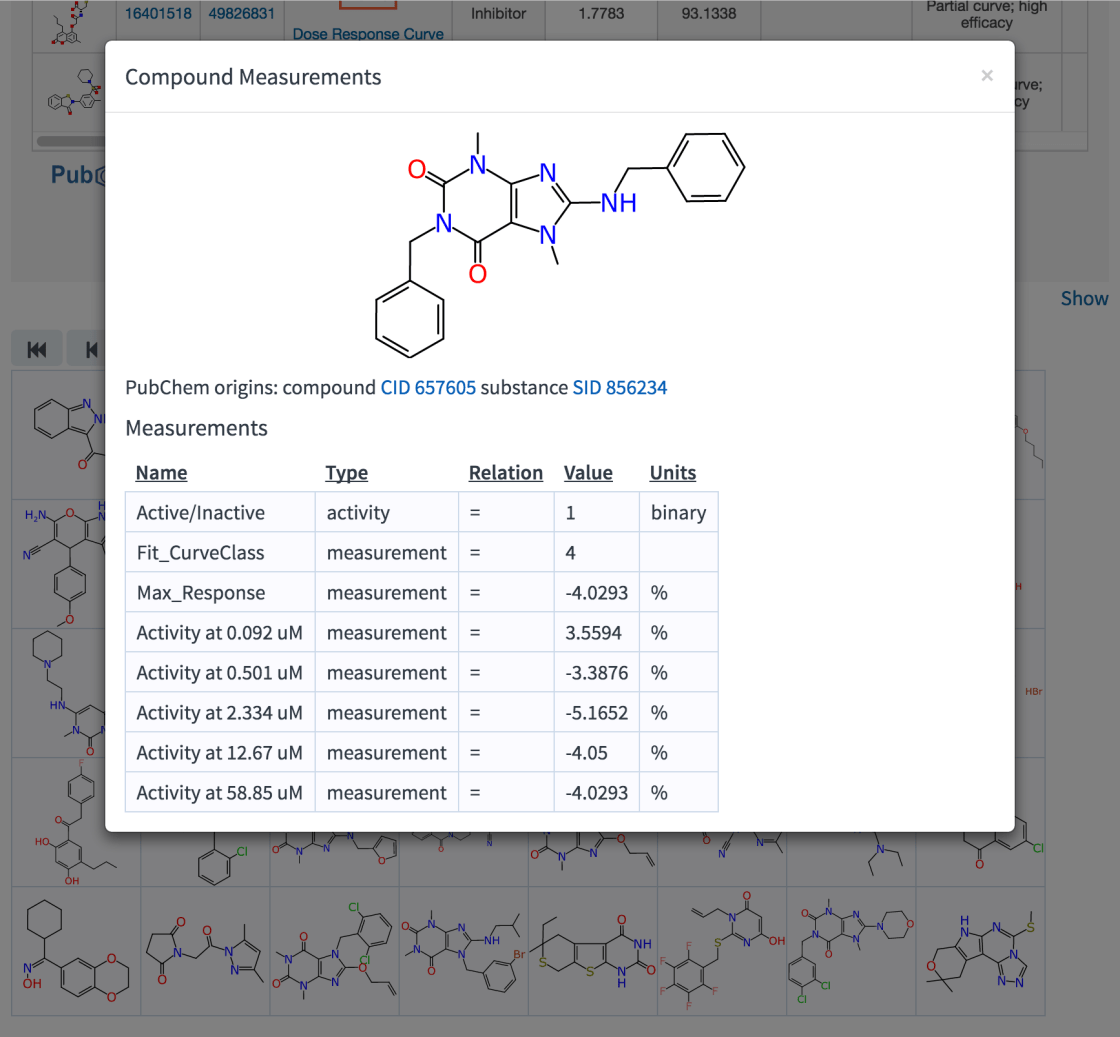The image size is (1120, 1037).
Task: Sort measurements by the Value column header
Action: (588, 473)
